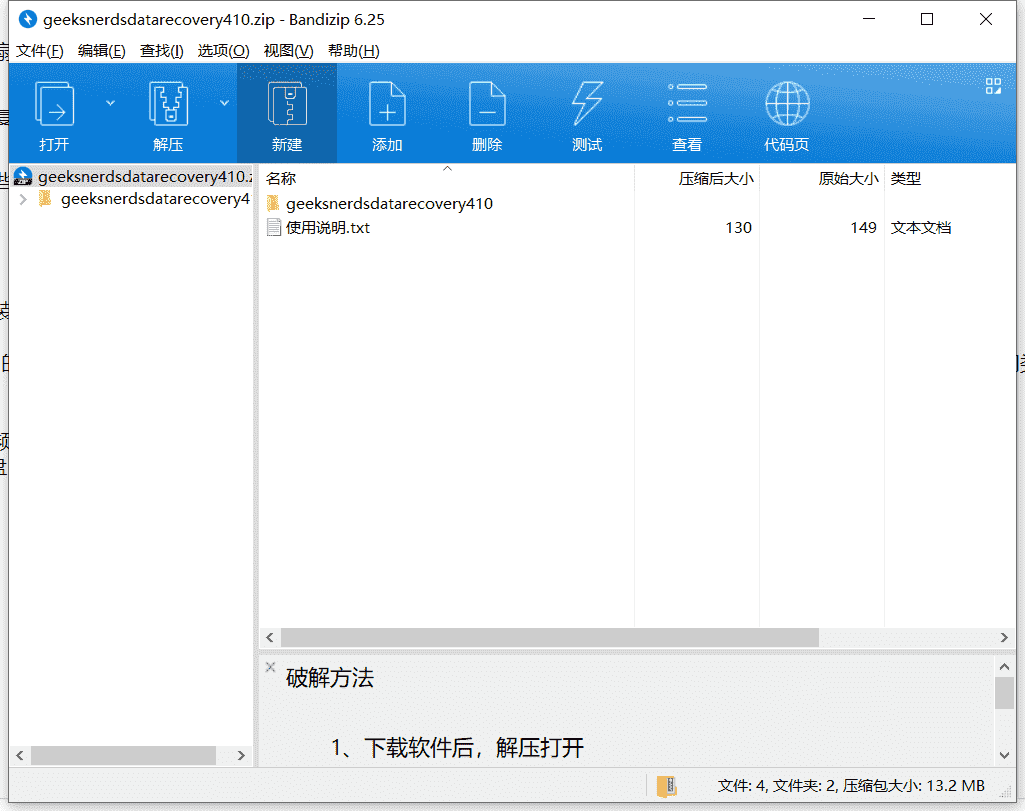
Task: Click the tree panel horizontal scrollbar thumb
Action: 124,755
